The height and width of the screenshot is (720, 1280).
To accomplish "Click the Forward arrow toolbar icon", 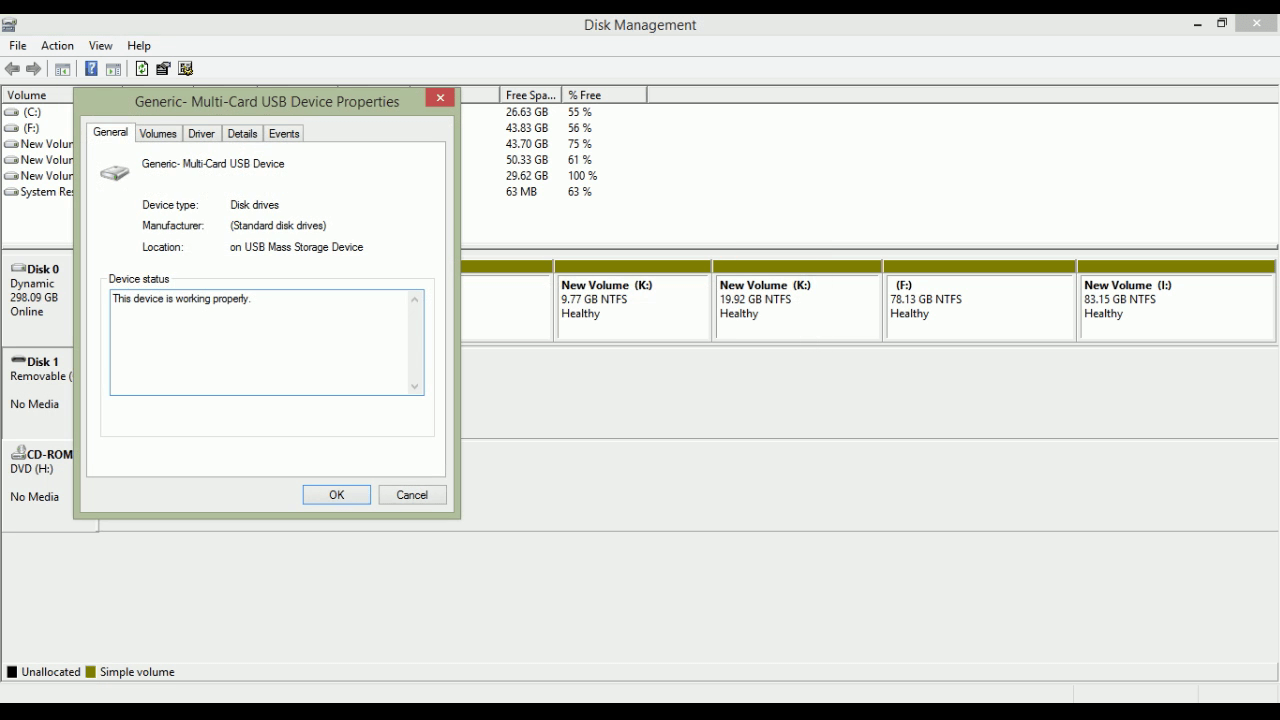I will pos(34,69).
